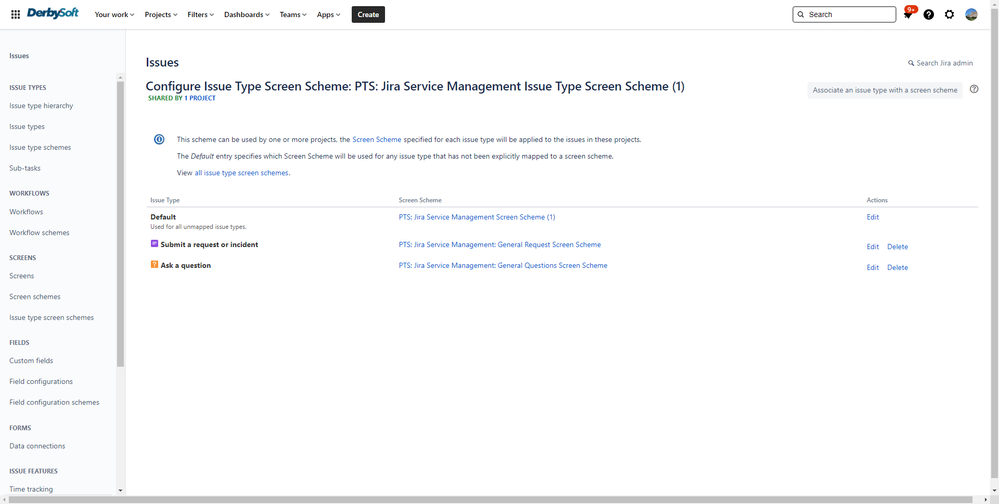This screenshot has height=504, width=999.
Task: Click the 1 PROJECT shared link
Action: coord(199,98)
